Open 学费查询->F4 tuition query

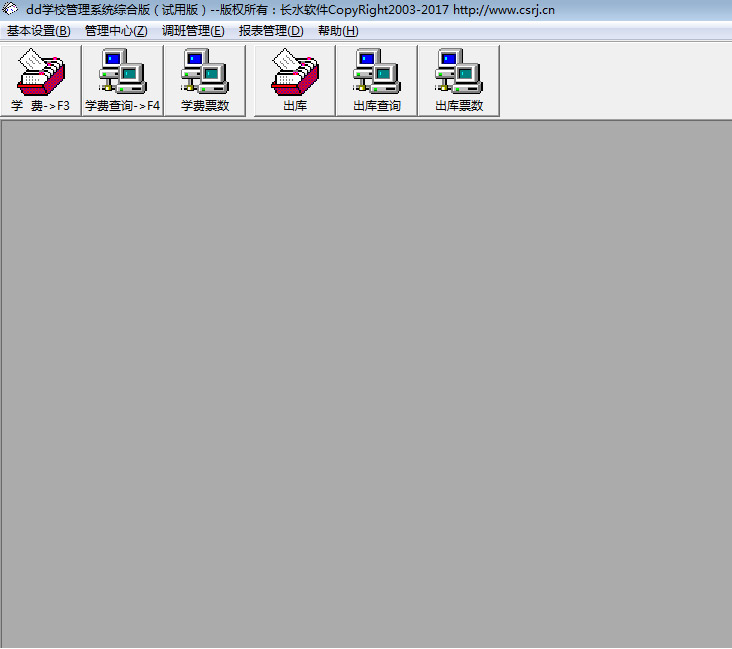[x=122, y=80]
